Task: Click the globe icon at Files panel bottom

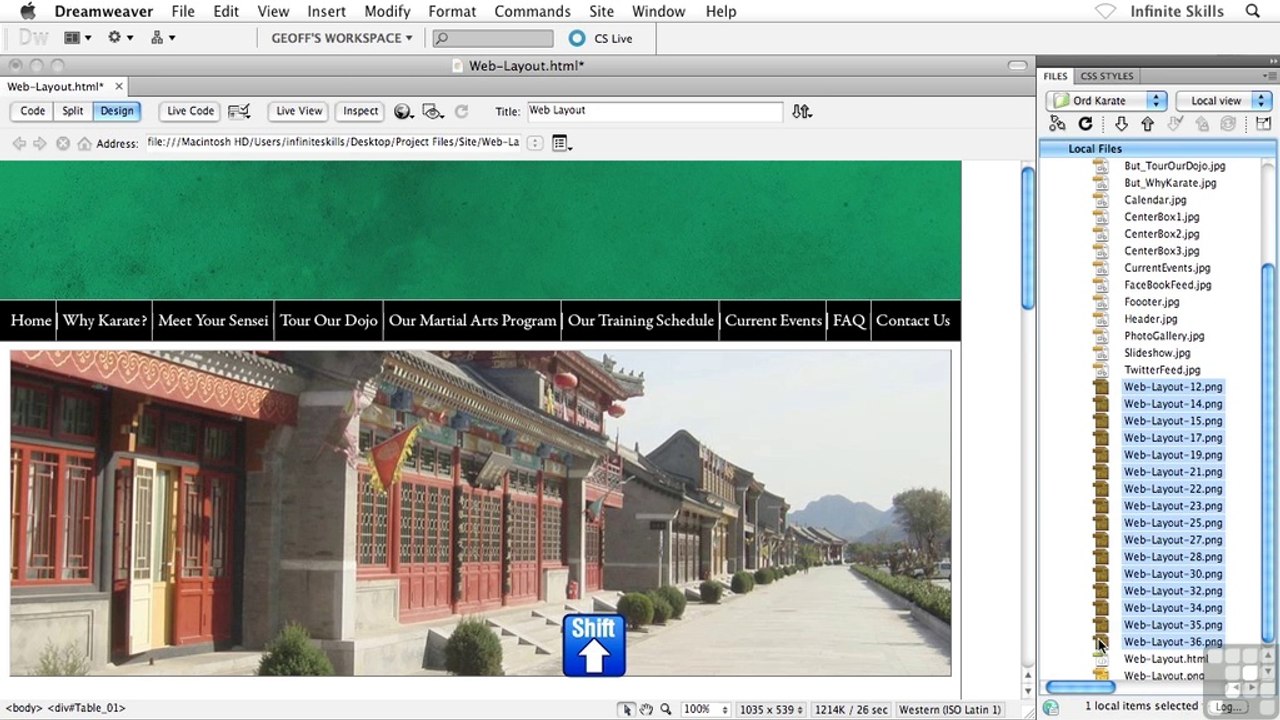Action: [1050, 707]
